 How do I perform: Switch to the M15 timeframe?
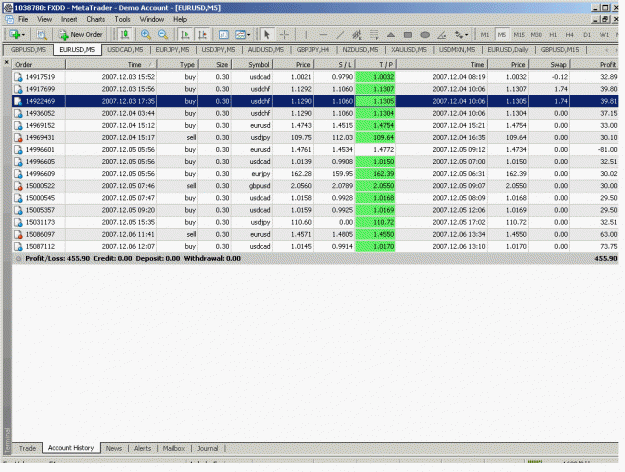pyautogui.click(x=519, y=35)
